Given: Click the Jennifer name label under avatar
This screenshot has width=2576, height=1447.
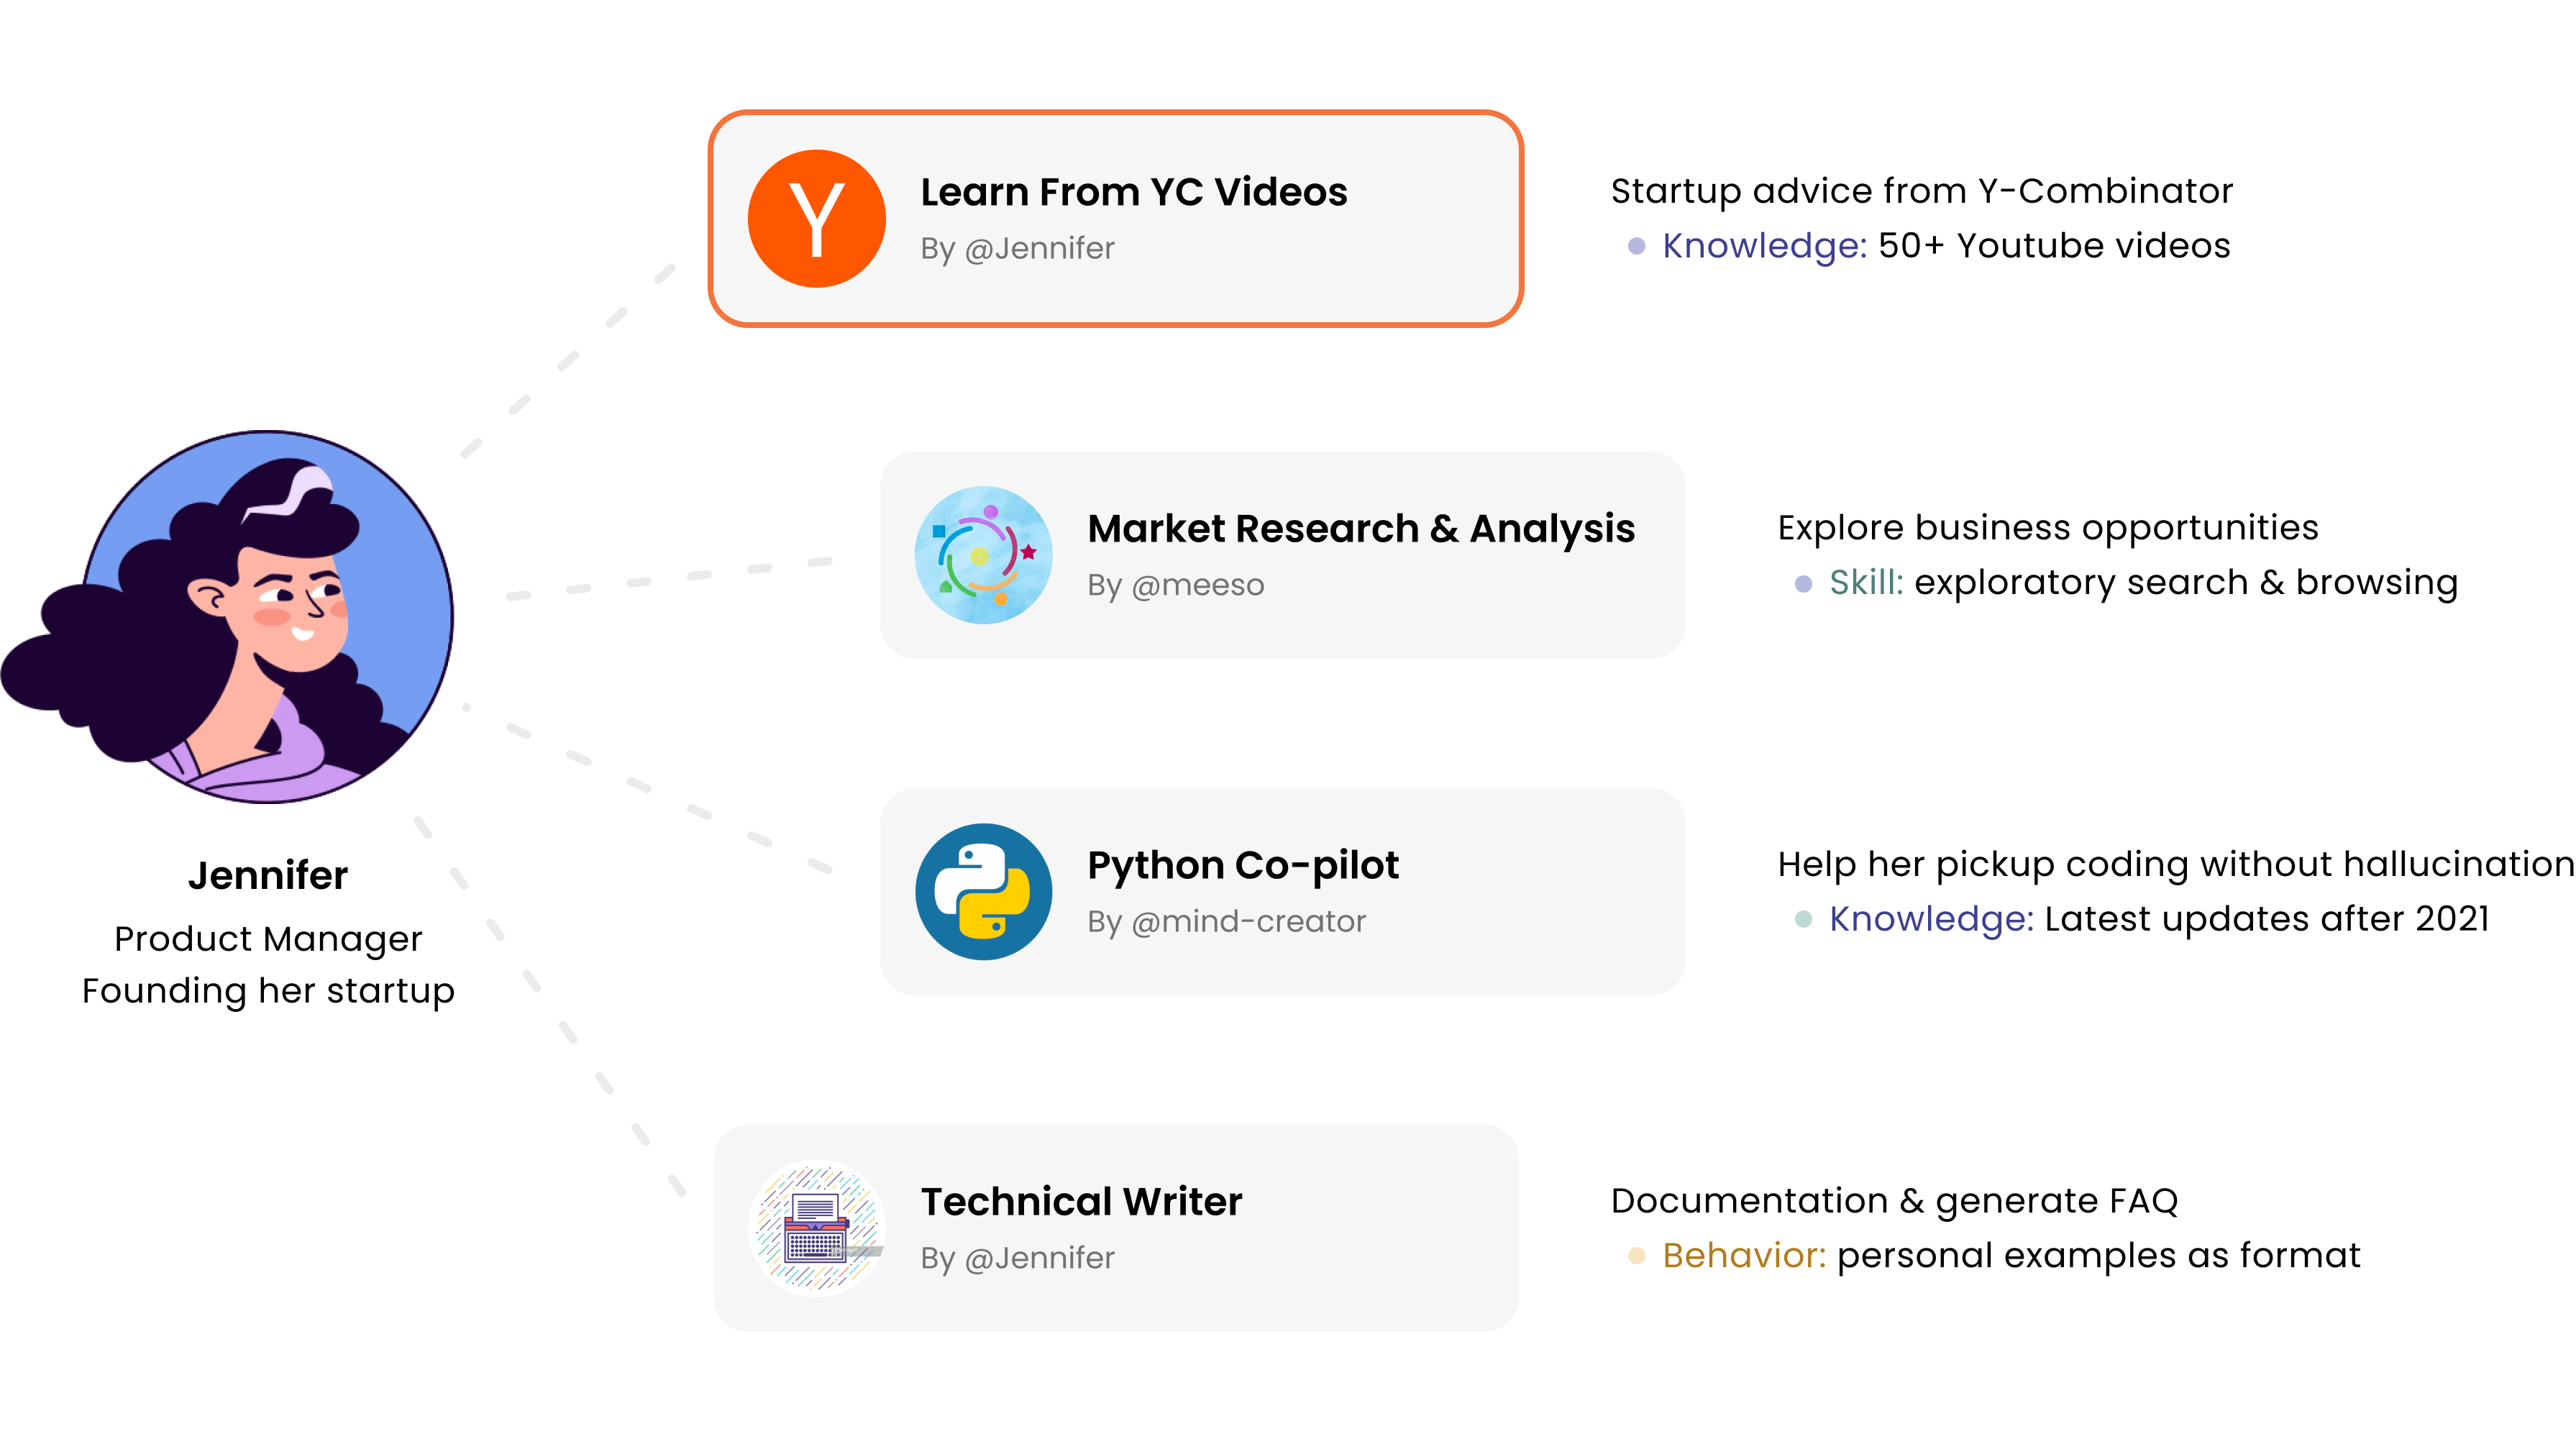Looking at the screenshot, I should click(268, 876).
